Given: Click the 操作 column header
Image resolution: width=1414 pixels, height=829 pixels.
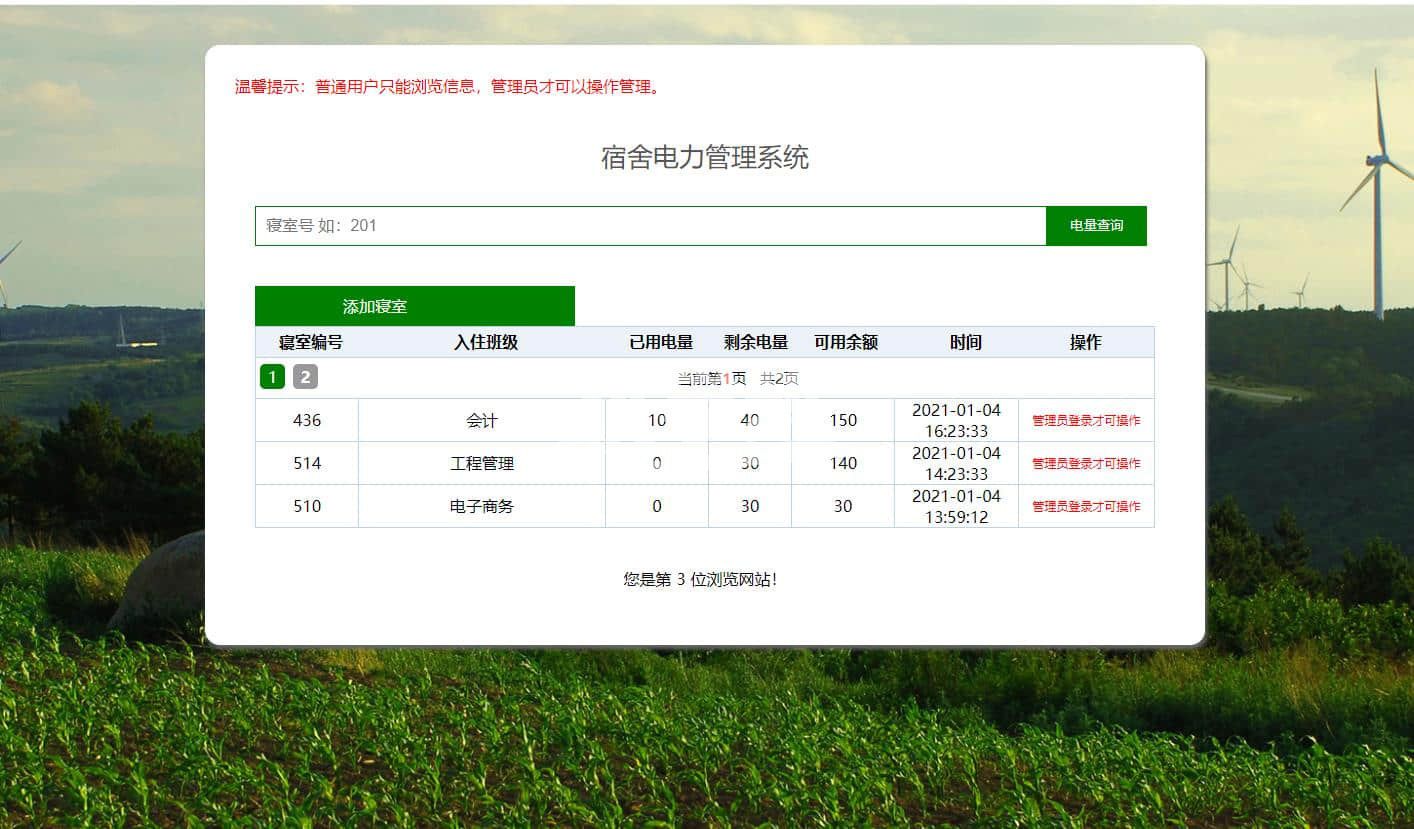Looking at the screenshot, I should (1085, 342).
